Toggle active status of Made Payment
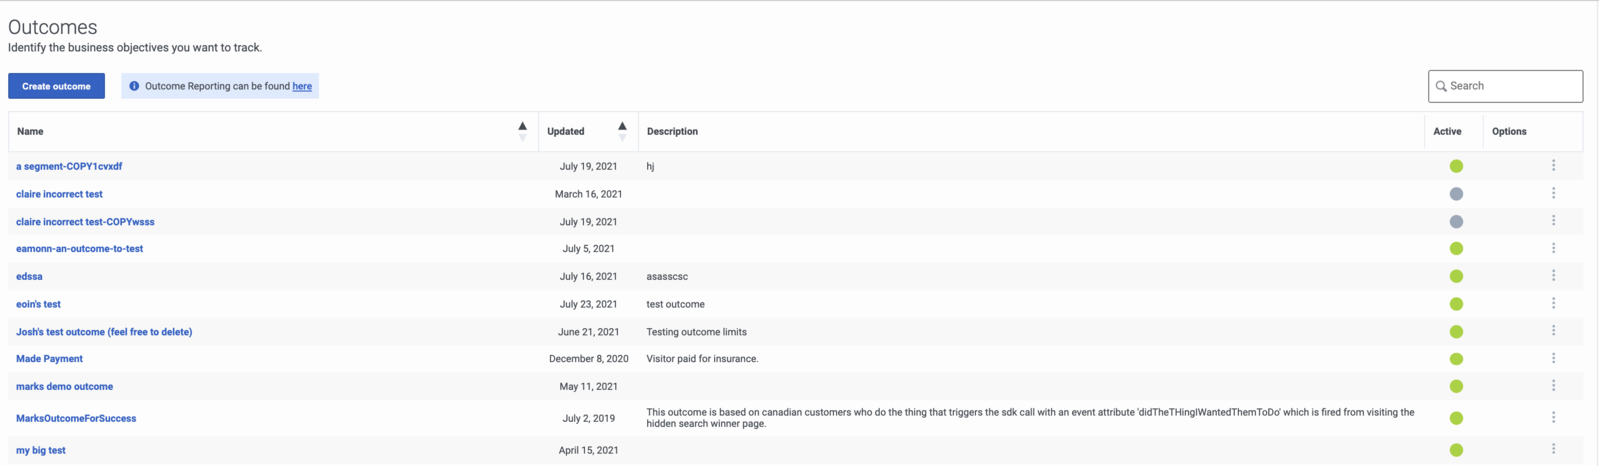Image resolution: width=1599 pixels, height=466 pixels. [1456, 359]
